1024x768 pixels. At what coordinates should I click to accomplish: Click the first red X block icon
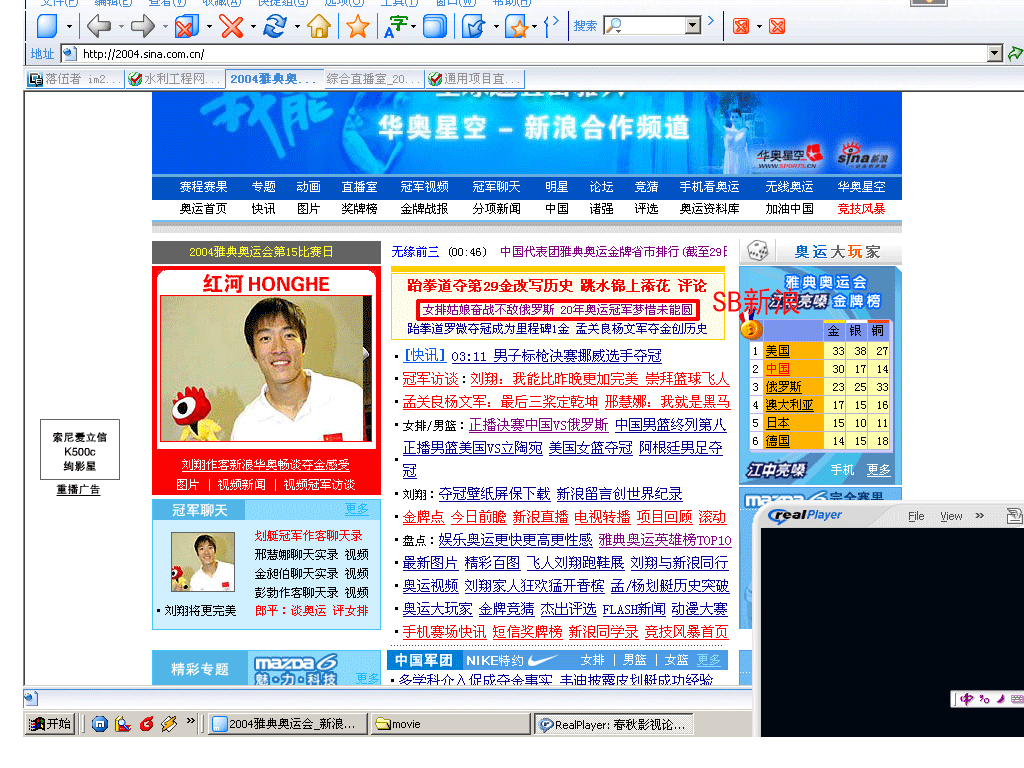741,26
